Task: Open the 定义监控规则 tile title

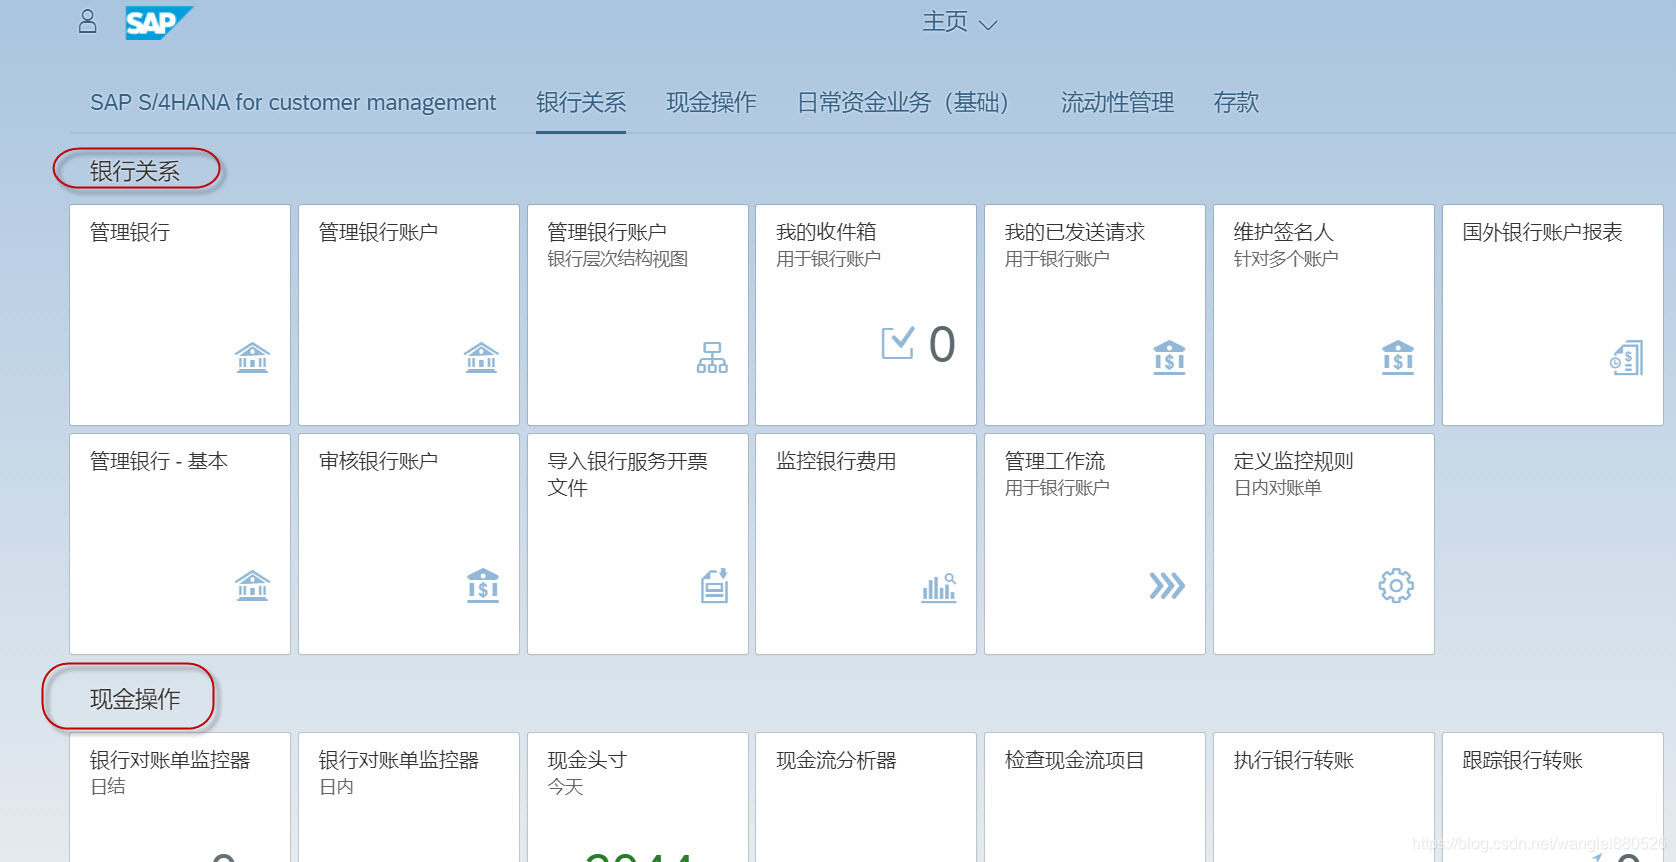Action: (1293, 461)
